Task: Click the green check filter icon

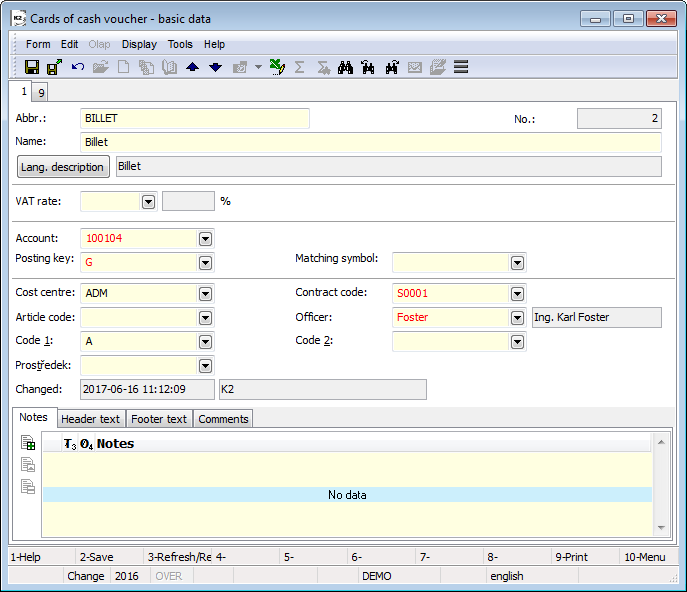Action: (278, 67)
